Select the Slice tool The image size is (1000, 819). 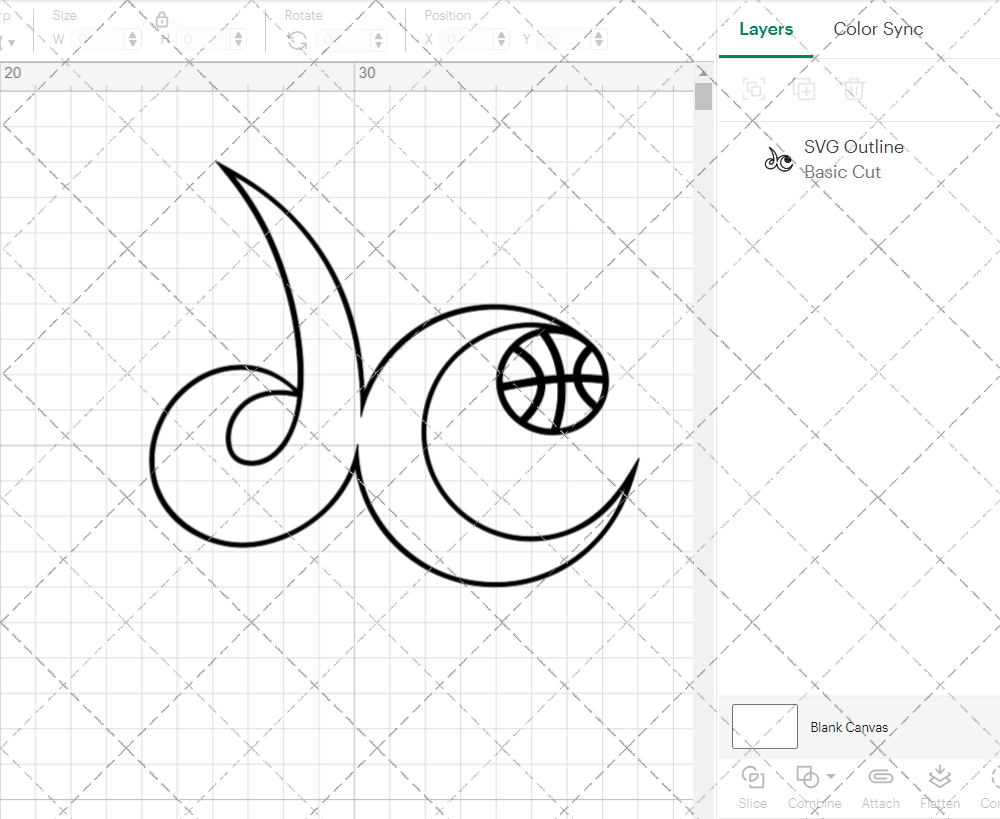coord(753,785)
